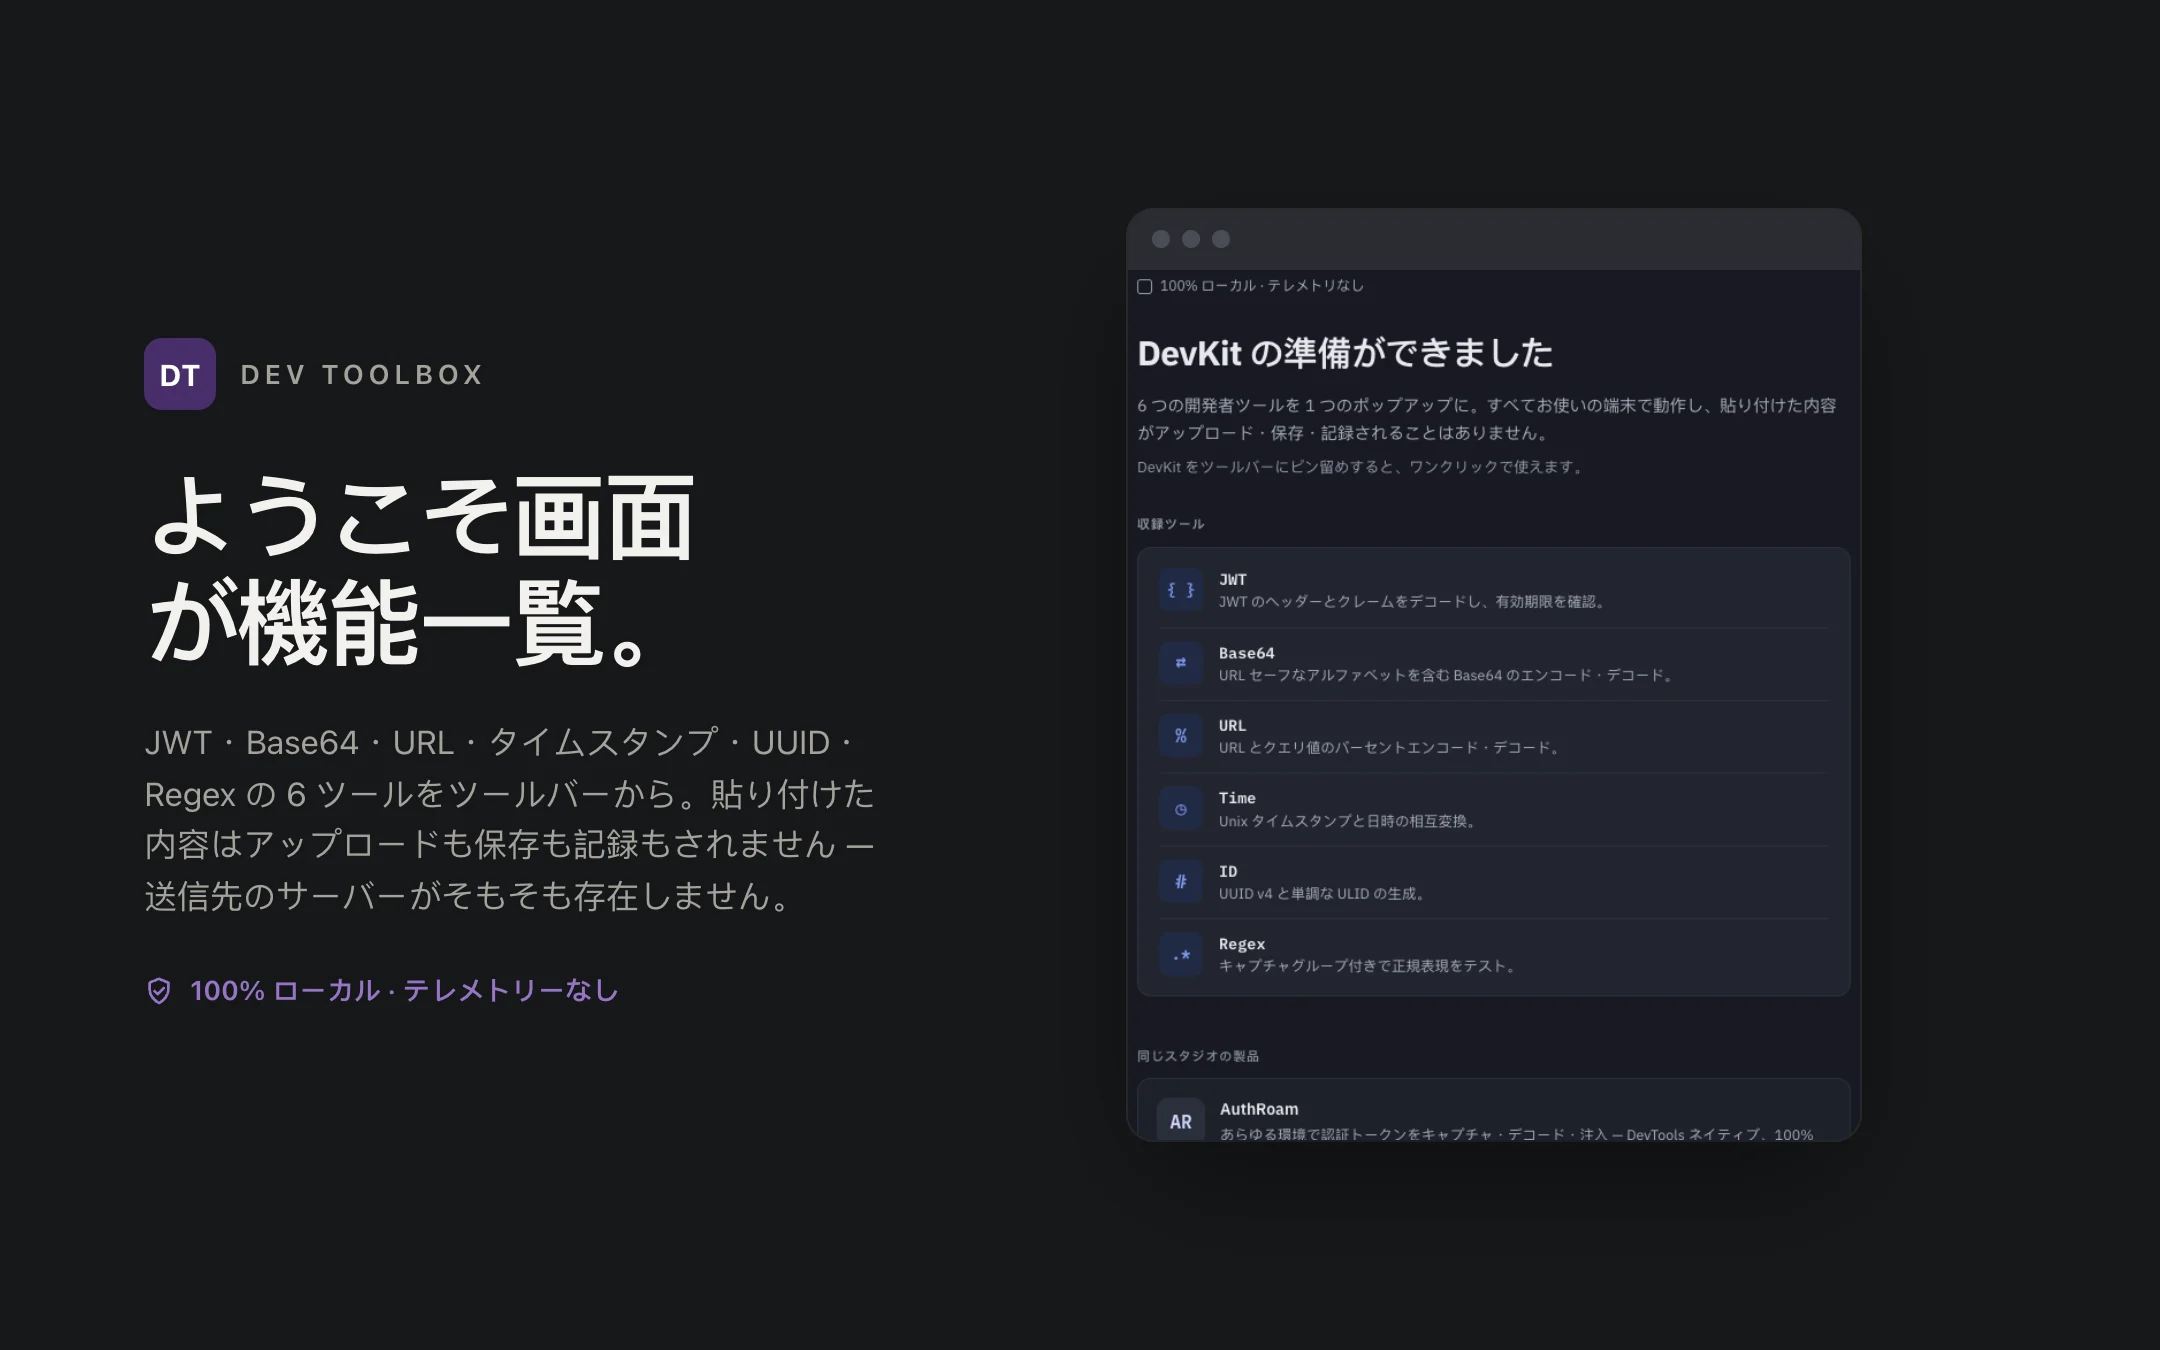Open the URL tool row
Viewport: 2160px width, 1350px height.
click(1494, 736)
